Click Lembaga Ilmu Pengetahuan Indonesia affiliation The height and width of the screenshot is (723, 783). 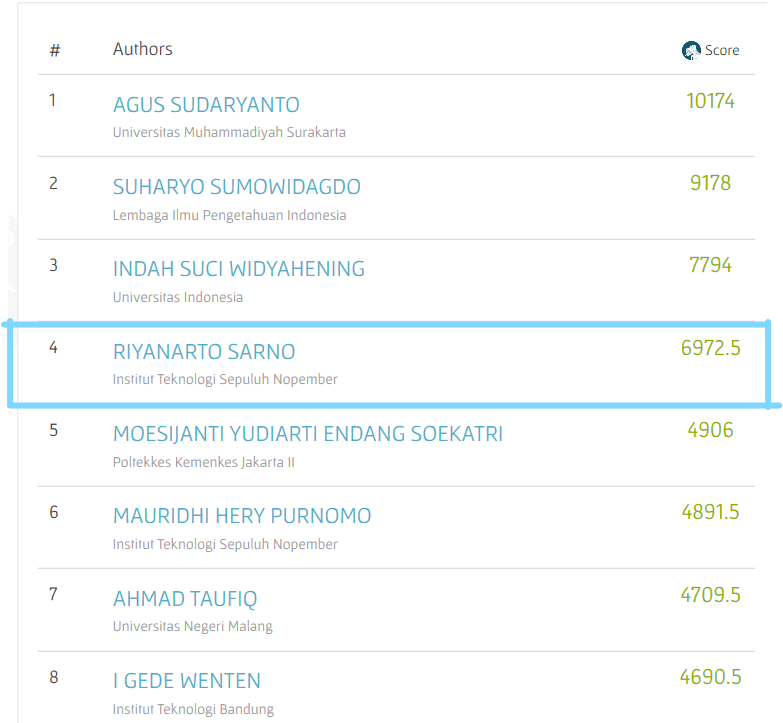(x=229, y=214)
